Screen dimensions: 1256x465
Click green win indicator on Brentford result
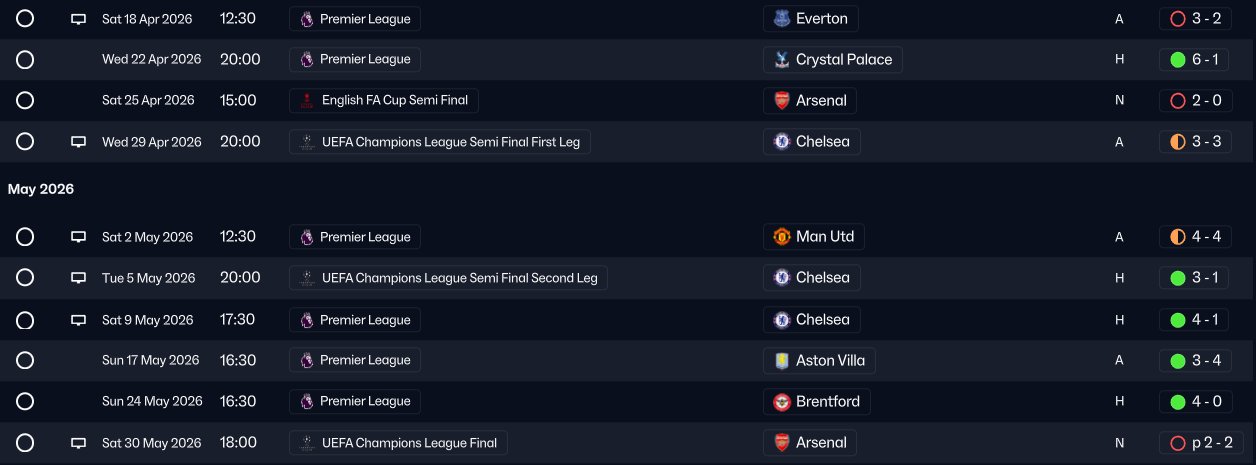pyautogui.click(x=1177, y=402)
